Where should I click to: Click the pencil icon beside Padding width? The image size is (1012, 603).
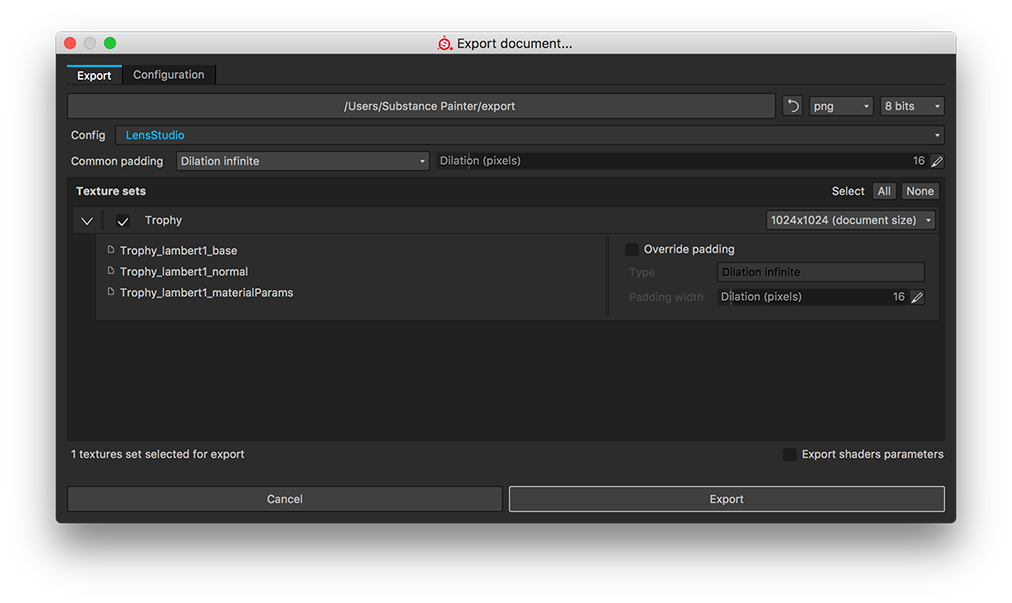pos(917,297)
